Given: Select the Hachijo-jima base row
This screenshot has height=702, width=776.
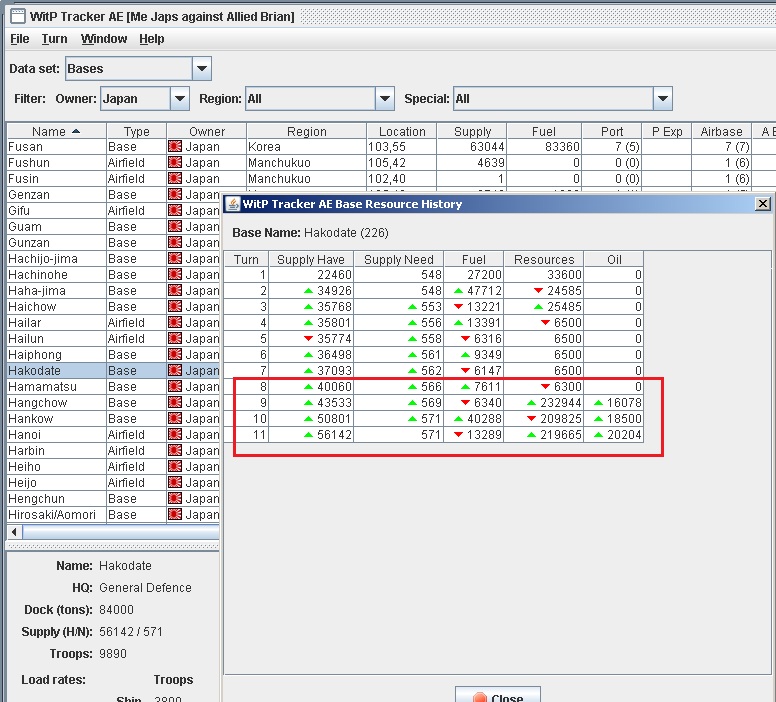Looking at the screenshot, I should [113, 258].
